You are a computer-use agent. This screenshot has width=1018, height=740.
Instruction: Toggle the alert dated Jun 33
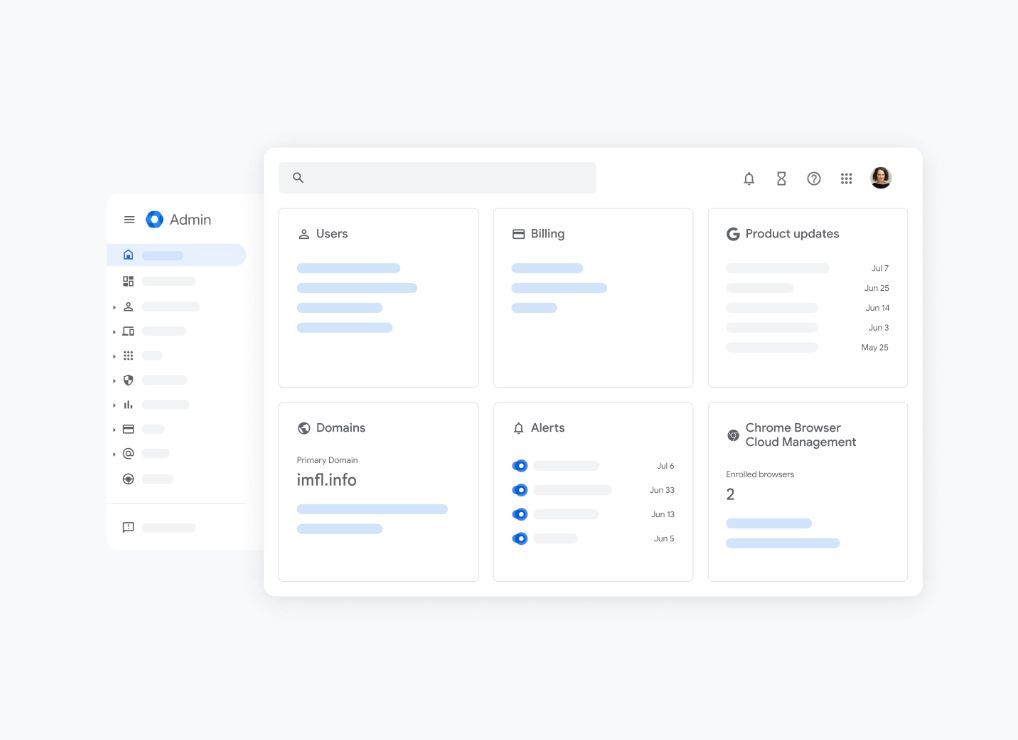519,490
